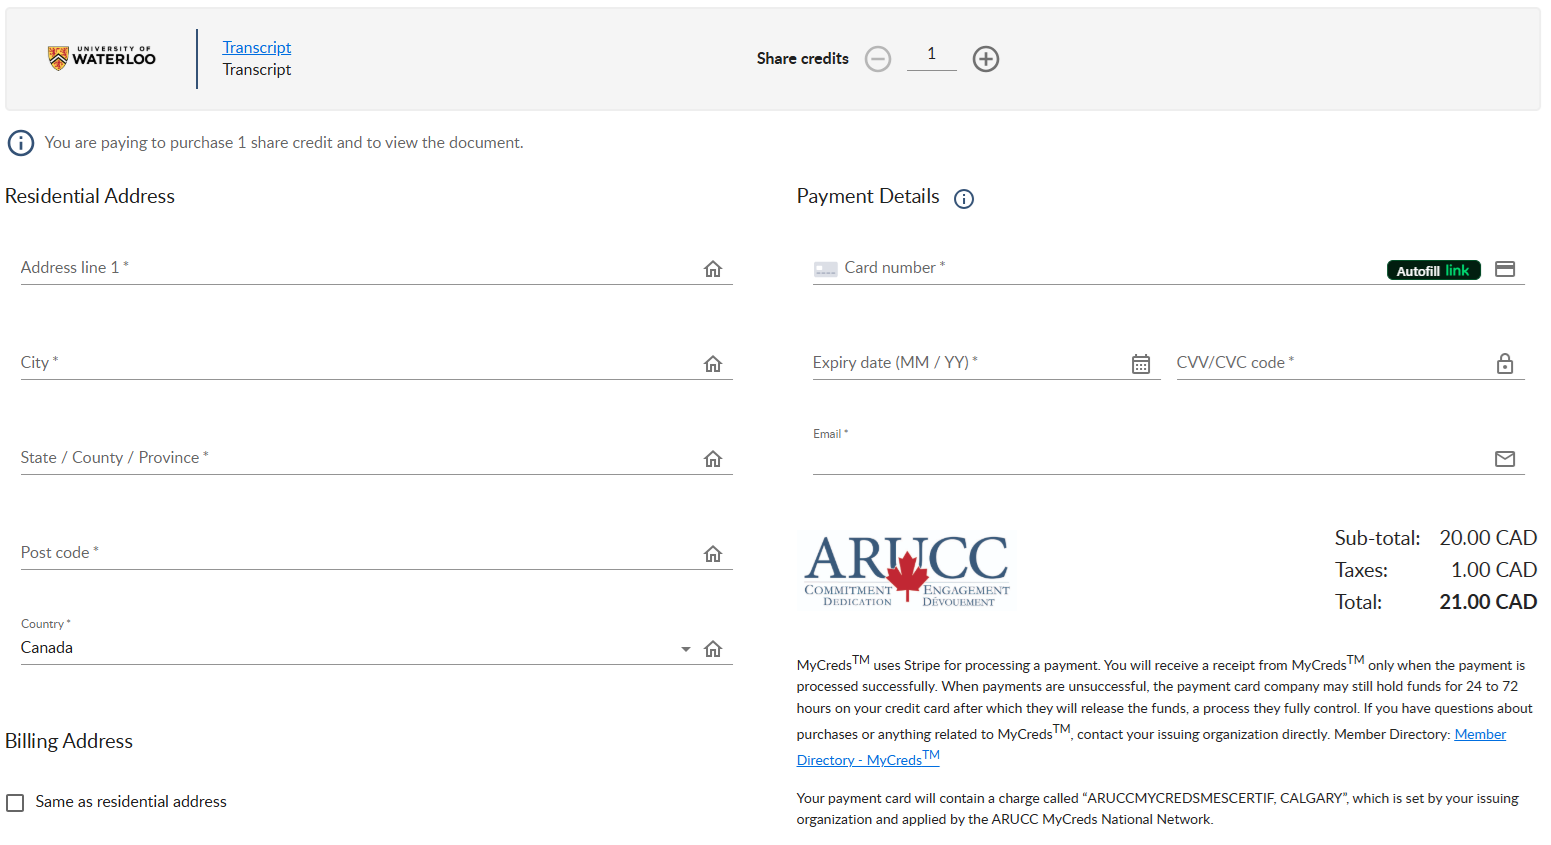Click the Share credits quantity field
This screenshot has height=845, width=1551.
(931, 55)
